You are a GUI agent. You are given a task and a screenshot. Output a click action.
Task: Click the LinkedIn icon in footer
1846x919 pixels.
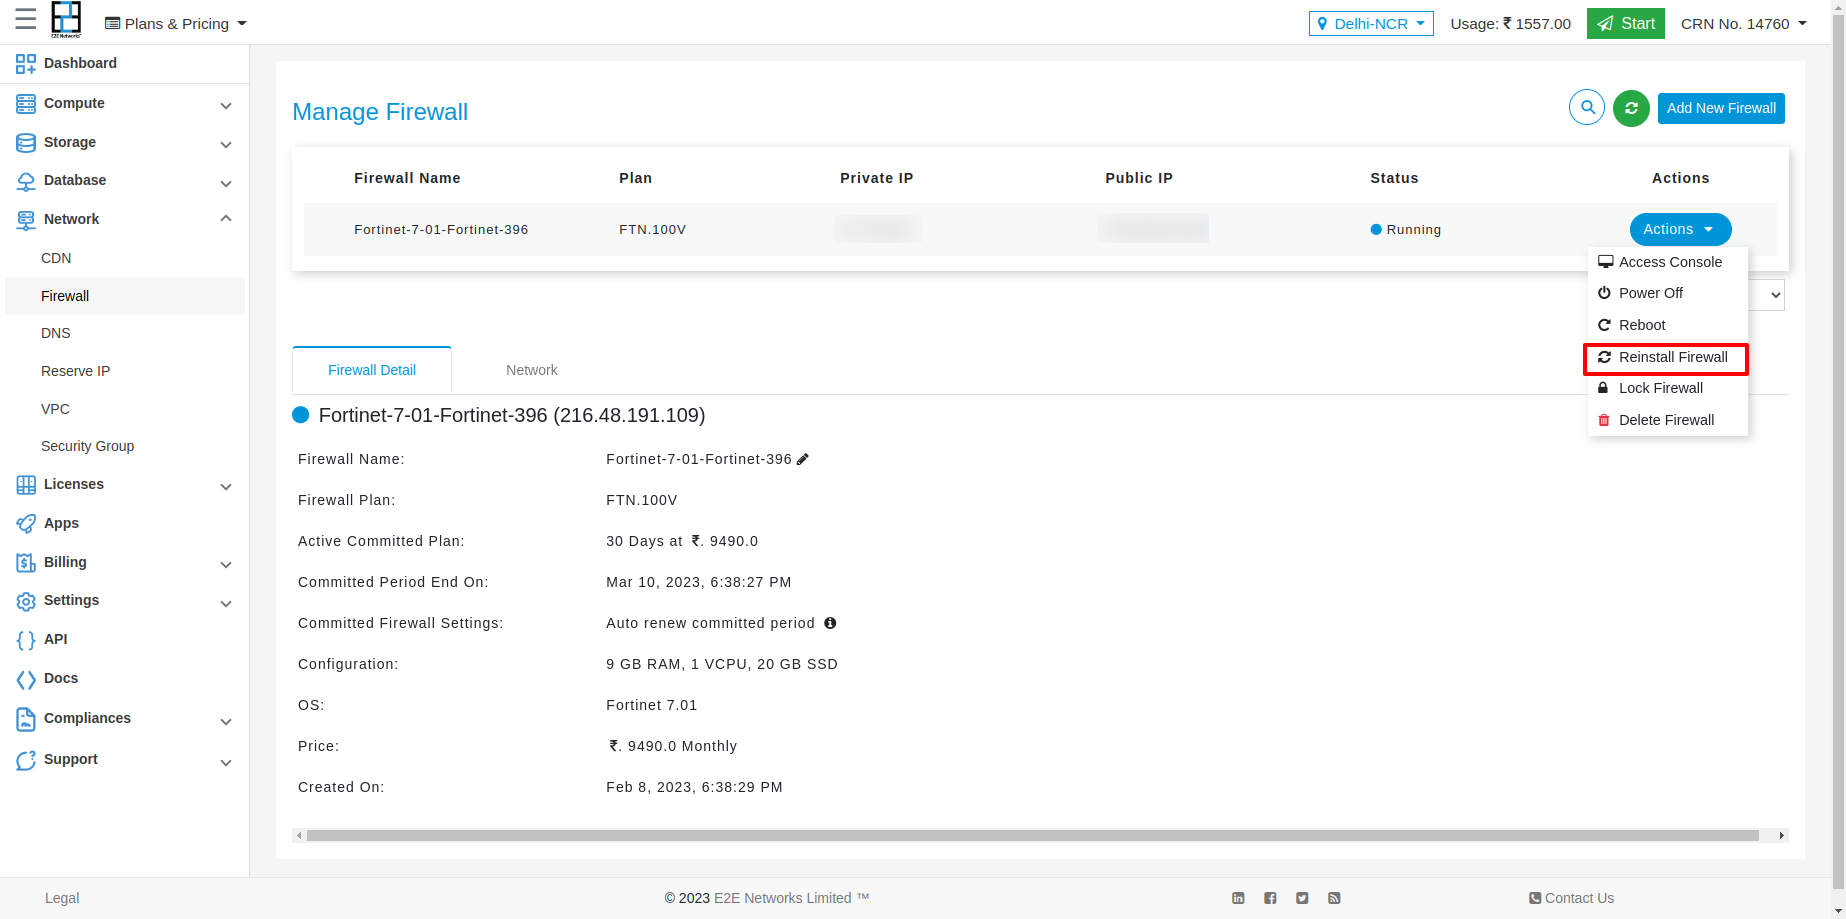[1238, 898]
